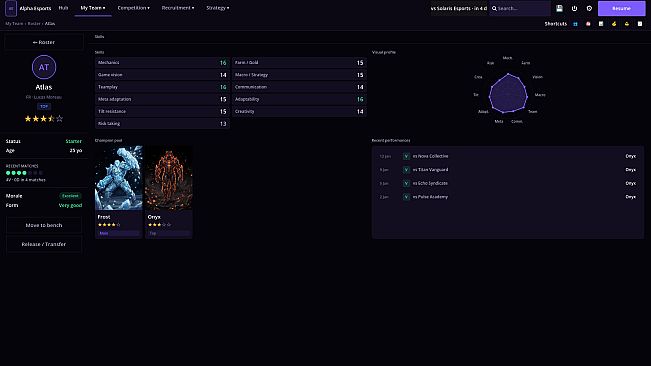Screen dimensions: 651x366
Task: Click the Mechanics skill row
Action: (162, 63)
